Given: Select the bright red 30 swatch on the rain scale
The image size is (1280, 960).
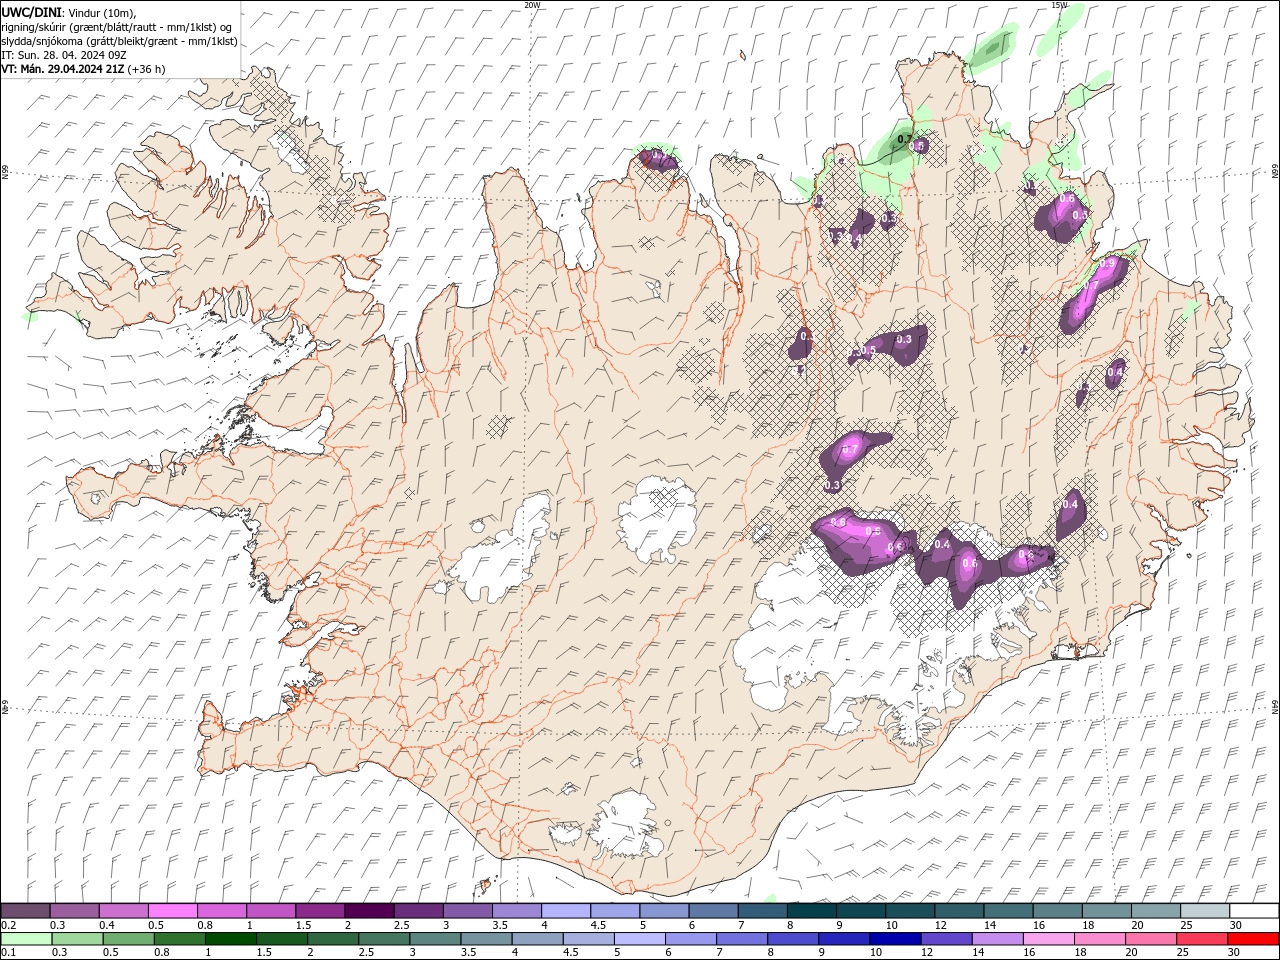Looking at the screenshot, I should coord(1253,939).
